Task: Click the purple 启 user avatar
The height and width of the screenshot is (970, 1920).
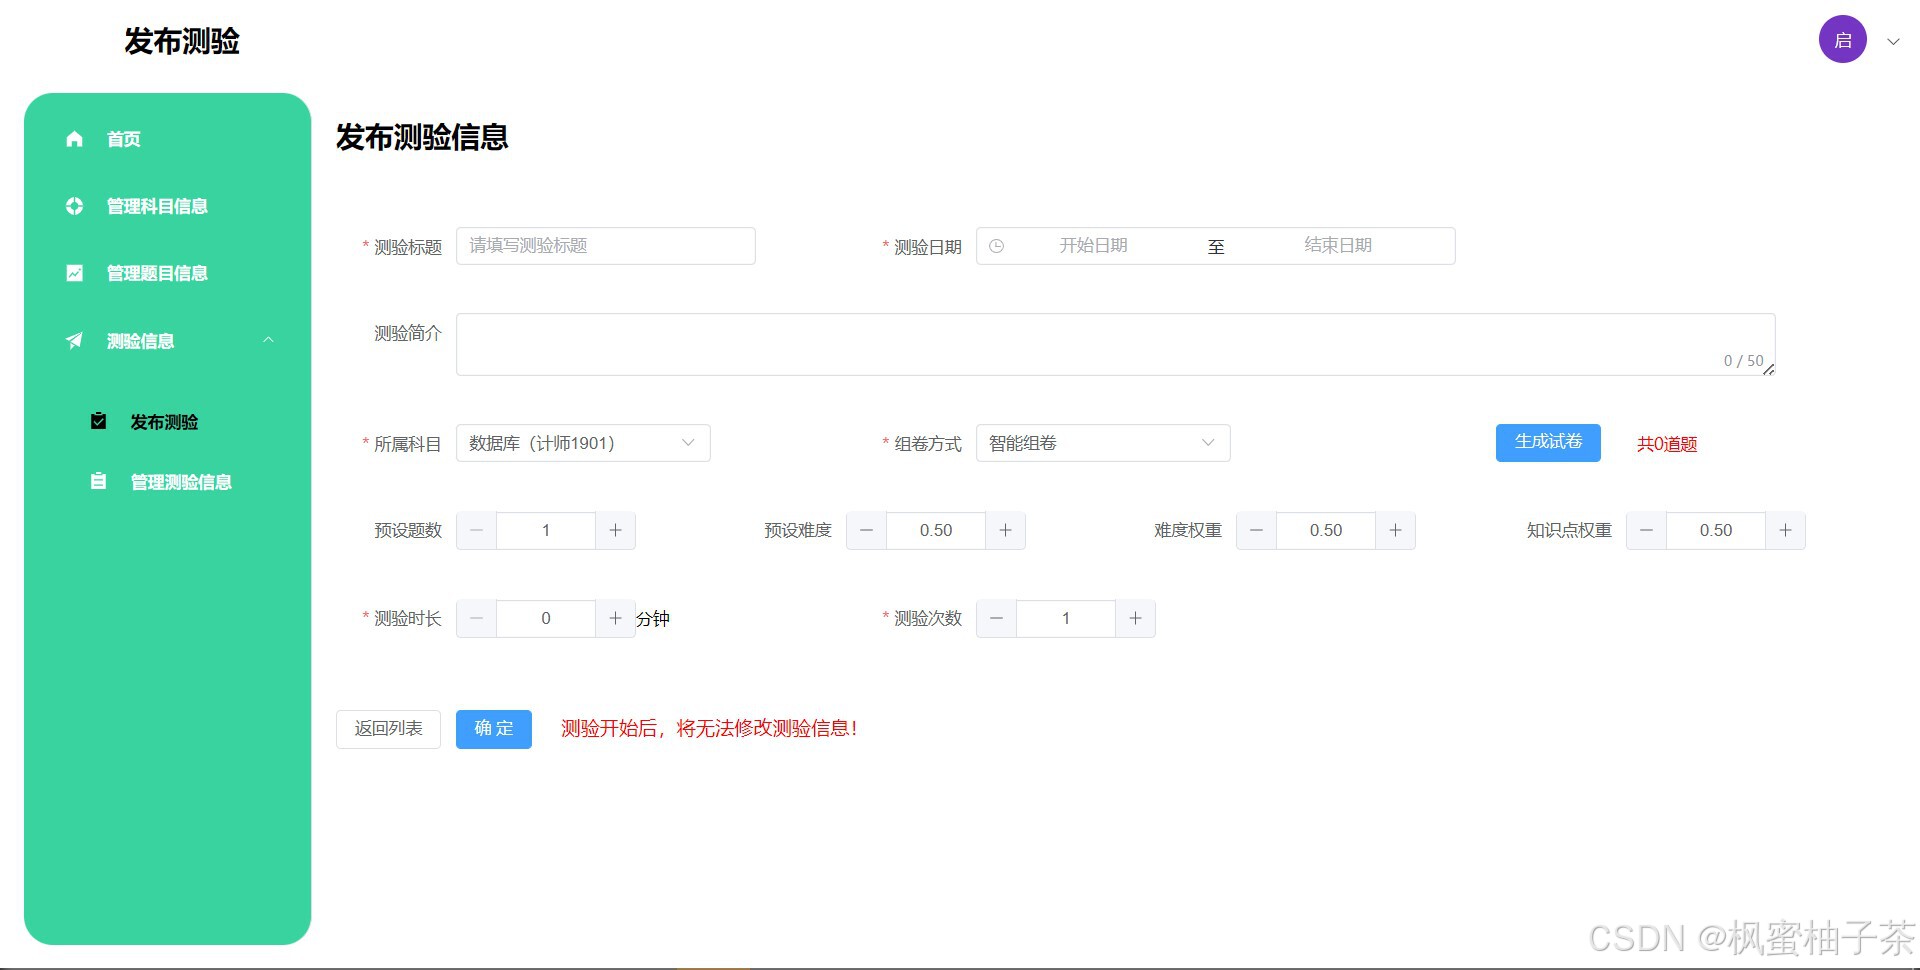Action: coord(1842,40)
